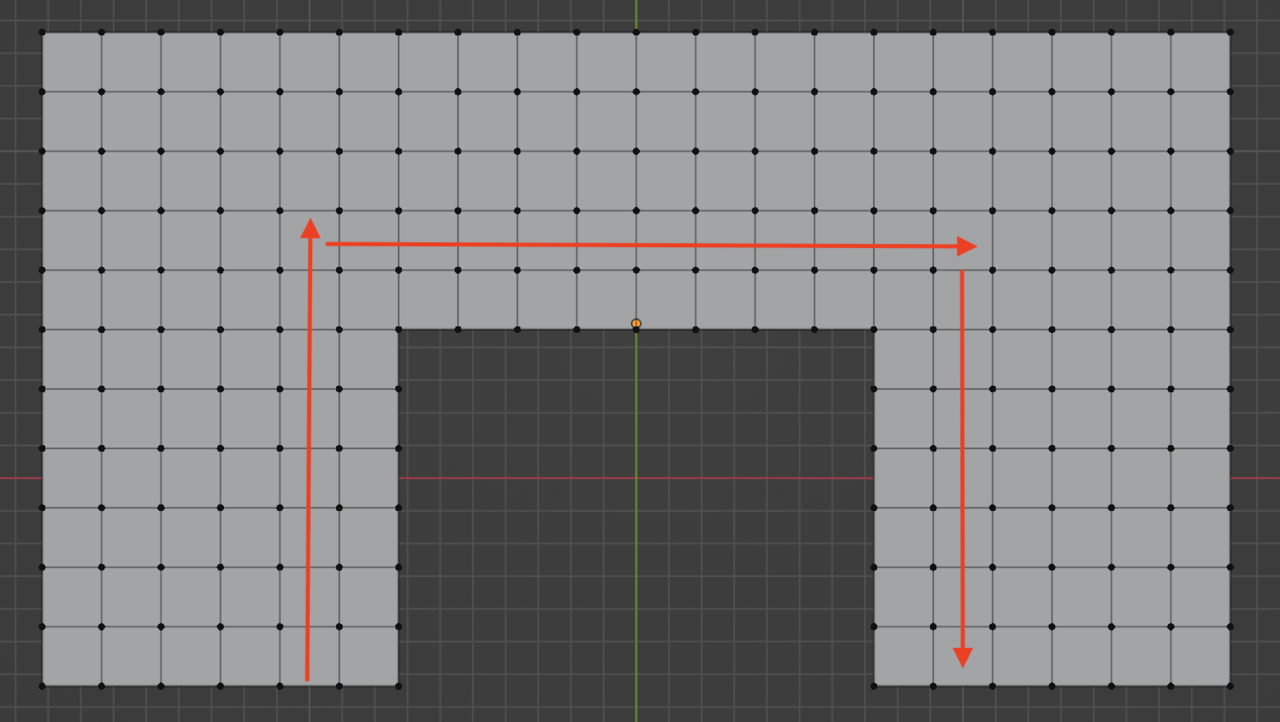Select the mesh's top-left corner vertex
This screenshot has height=722, width=1280.
42,32
